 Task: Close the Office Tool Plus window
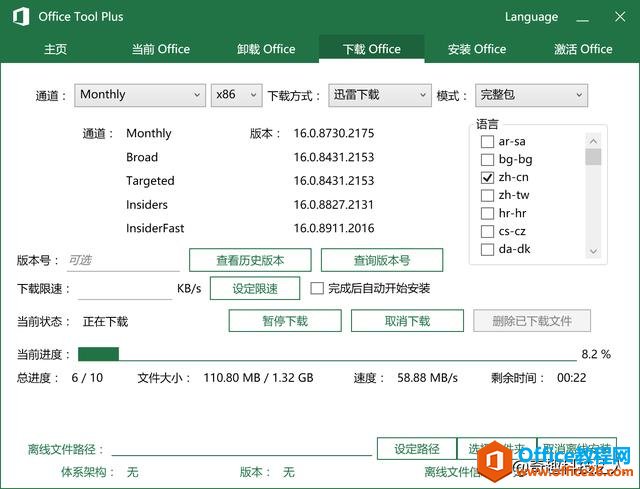620,17
